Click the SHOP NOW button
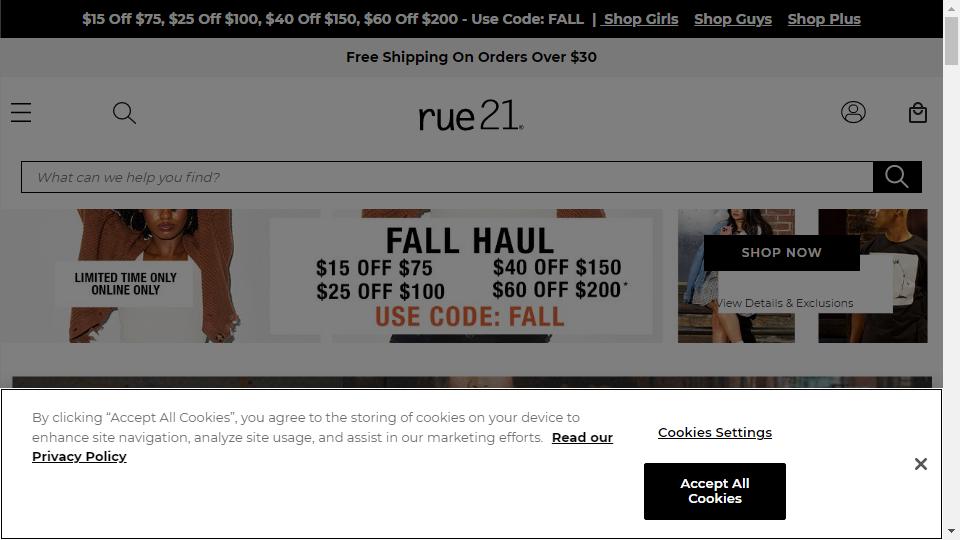The height and width of the screenshot is (540, 960). pos(781,252)
